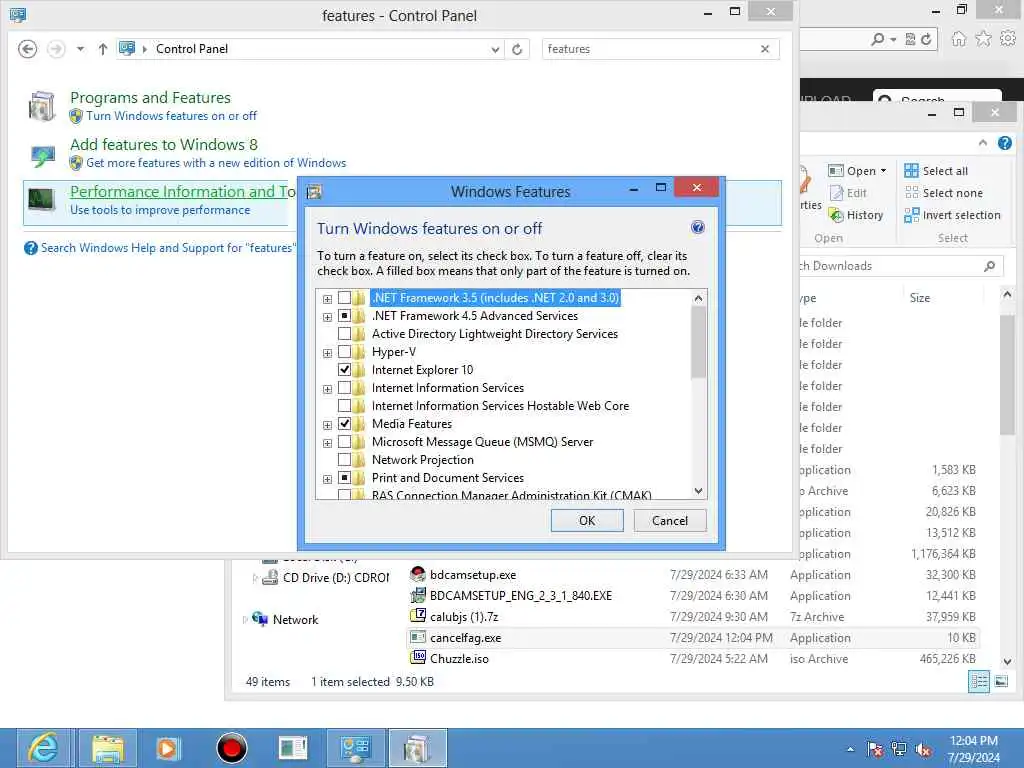The height and width of the screenshot is (768, 1024).
Task: Open the recent locations dropdown arrow
Action: pos(80,49)
